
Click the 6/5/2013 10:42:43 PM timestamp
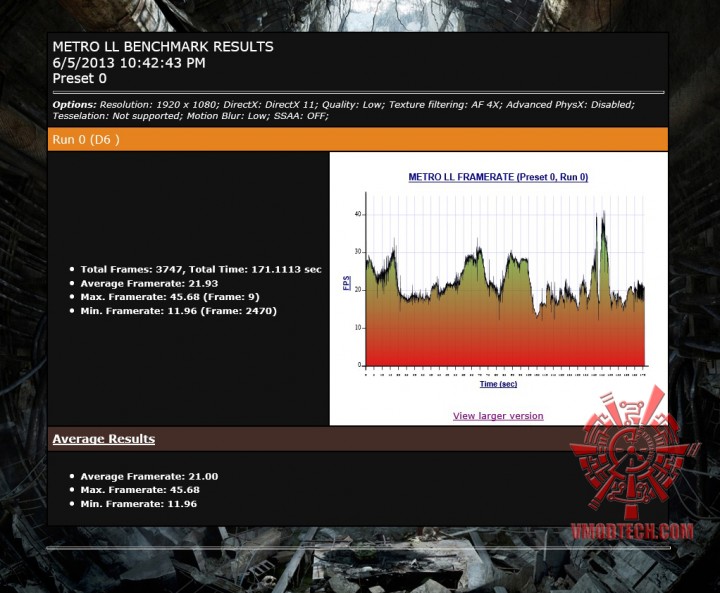[129, 63]
